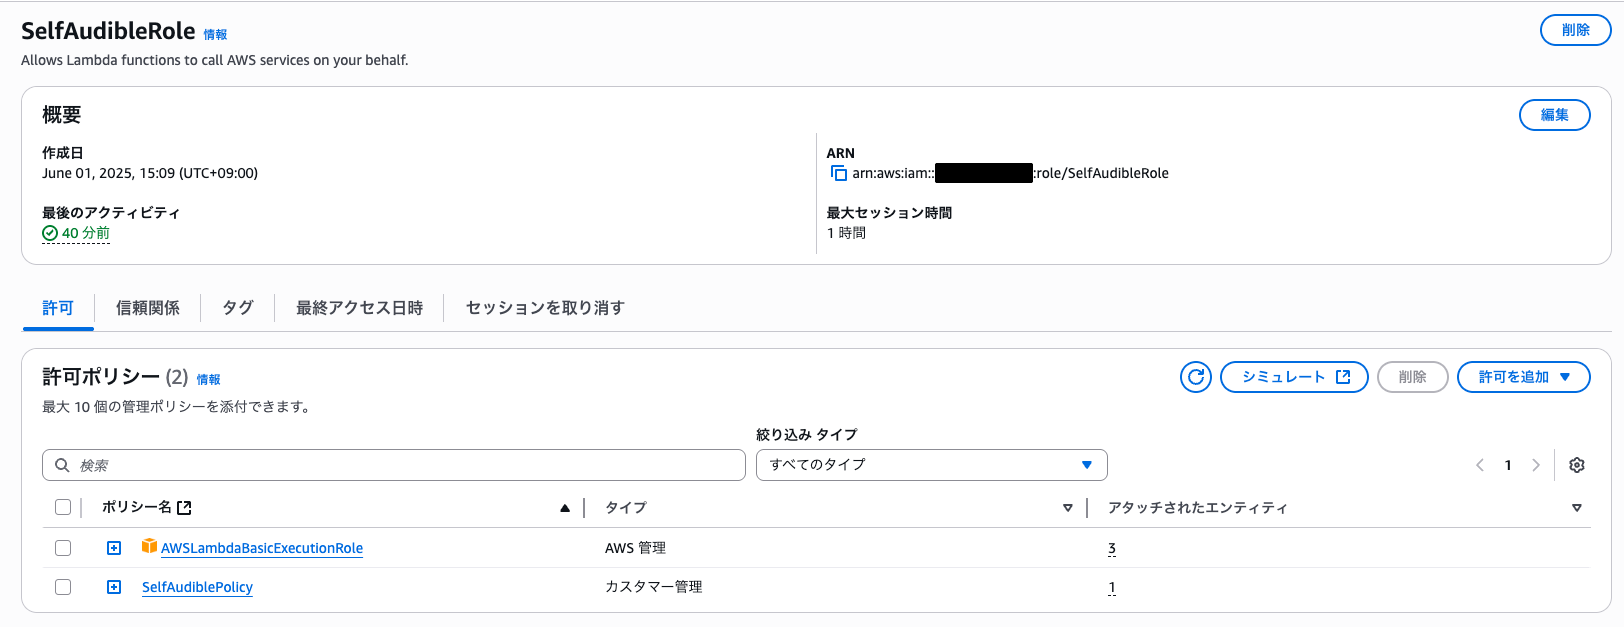Viewport: 1624px width, 627px height.
Task: Click attached entities count 3 for AWSLambdaBasicExecutionRole
Action: click(x=1112, y=548)
